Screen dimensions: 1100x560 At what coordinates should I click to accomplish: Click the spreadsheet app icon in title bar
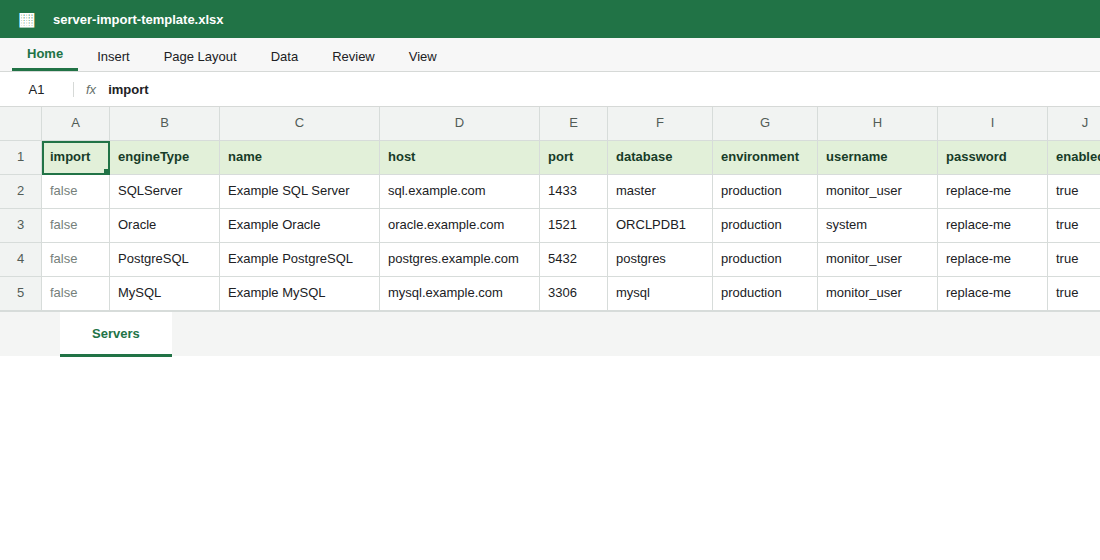pos(27,20)
